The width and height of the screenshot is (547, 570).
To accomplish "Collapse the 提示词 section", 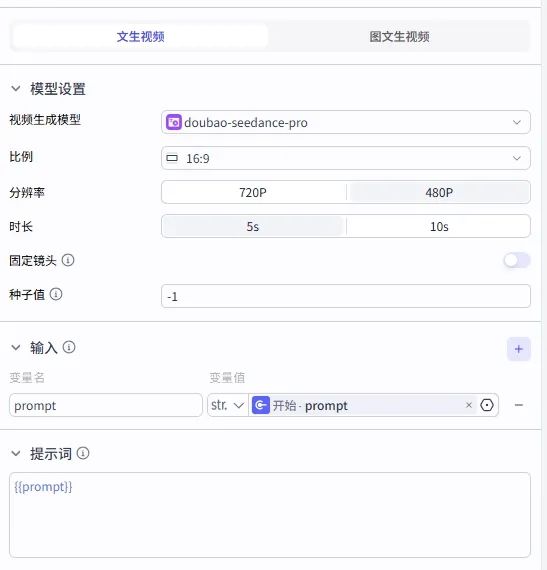I will (x=16, y=453).
